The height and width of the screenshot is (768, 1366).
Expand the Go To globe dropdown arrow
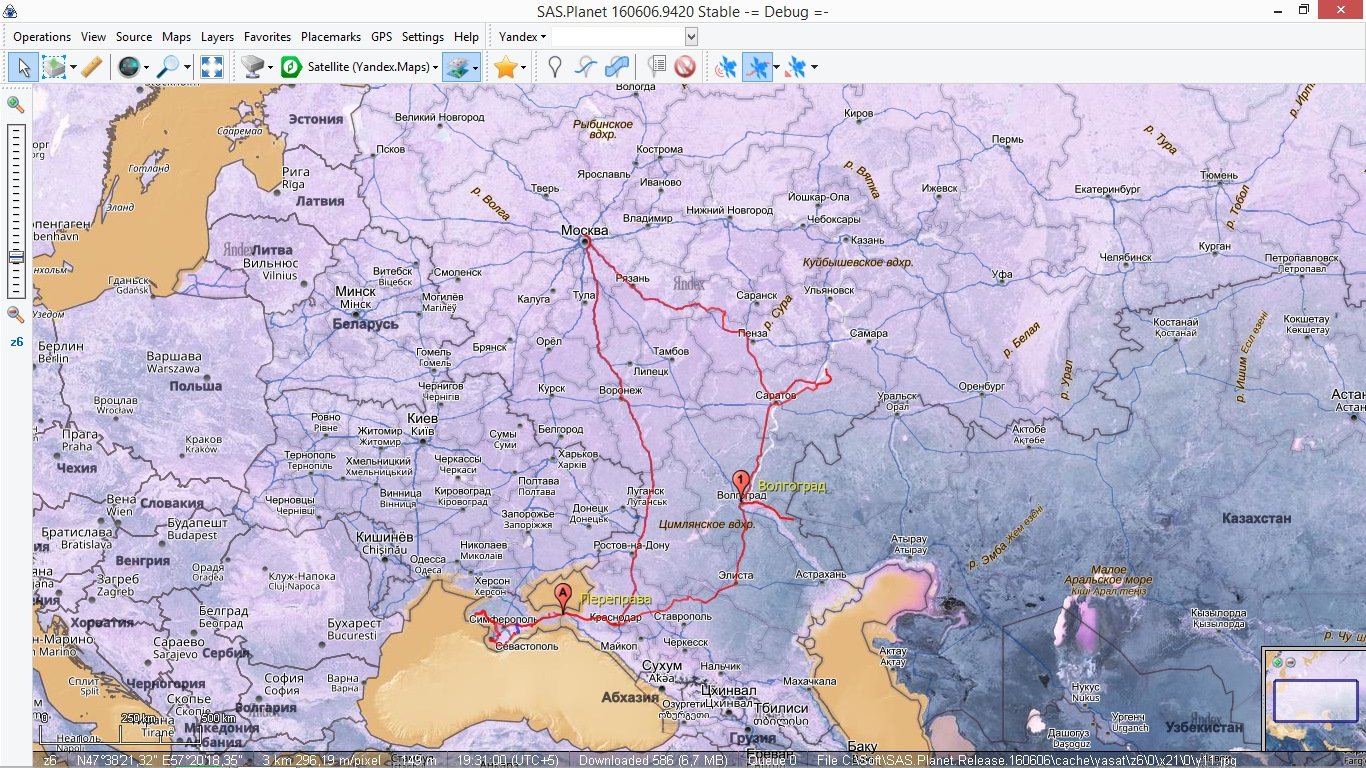tap(147, 68)
